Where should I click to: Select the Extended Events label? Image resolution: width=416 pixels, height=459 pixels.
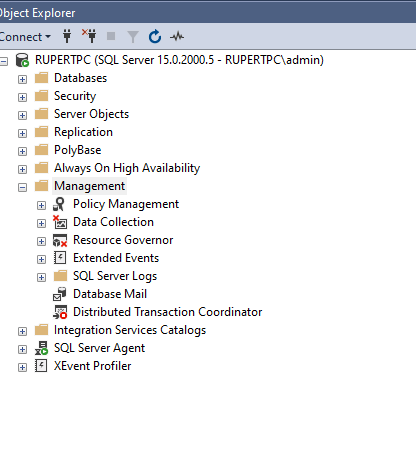coord(116,258)
